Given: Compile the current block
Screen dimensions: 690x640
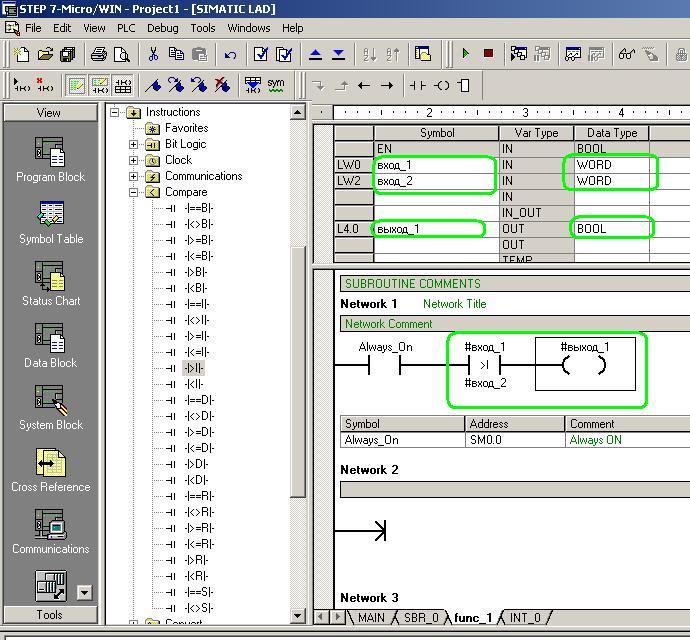Looking at the screenshot, I should pos(261,54).
